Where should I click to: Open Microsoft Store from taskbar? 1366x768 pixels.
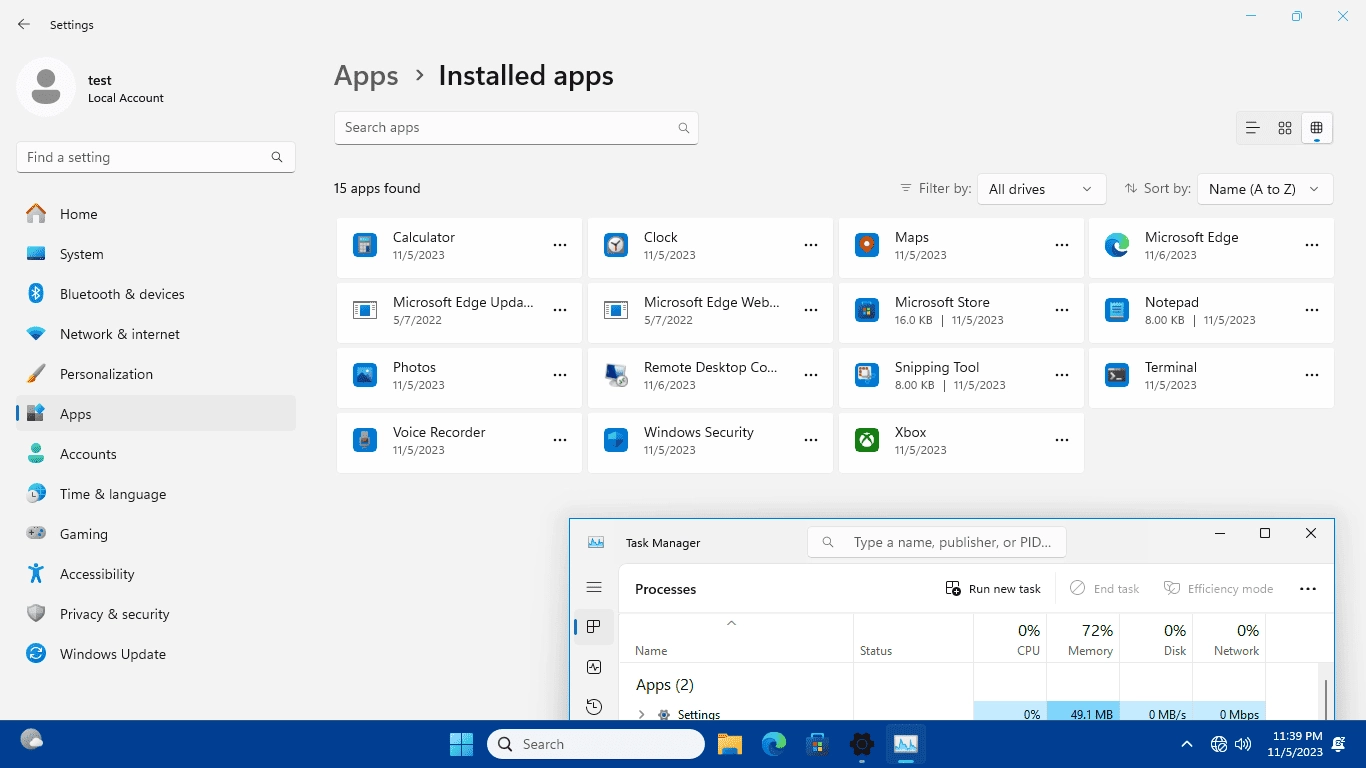tap(818, 744)
